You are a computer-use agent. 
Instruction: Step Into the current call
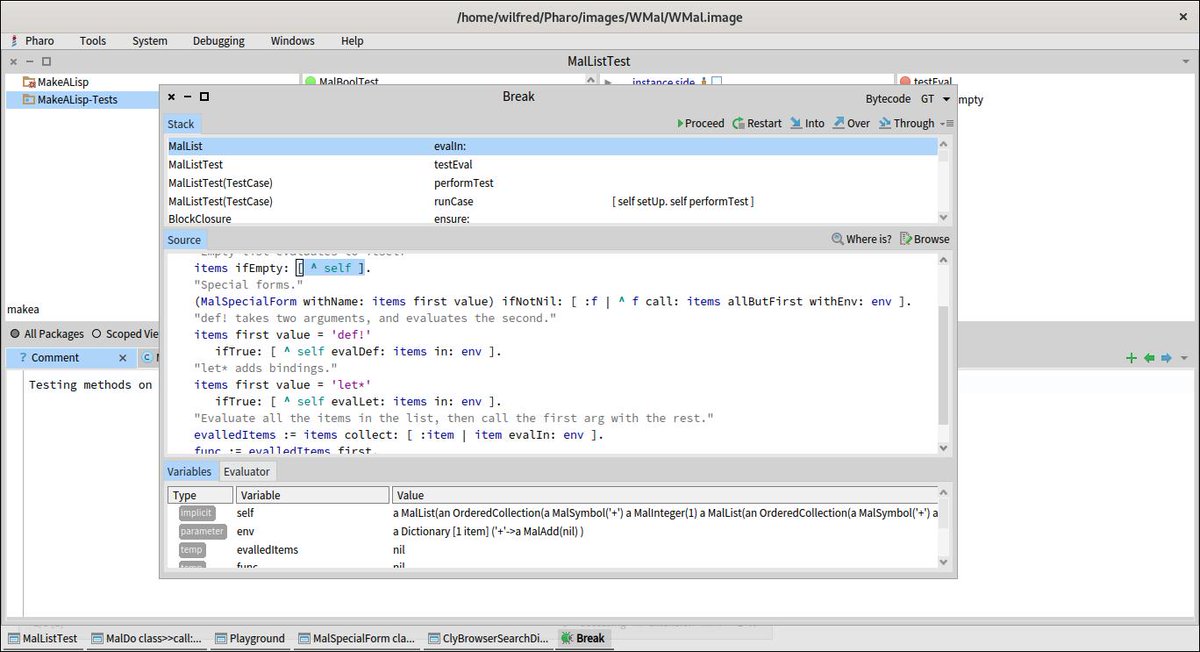[807, 123]
